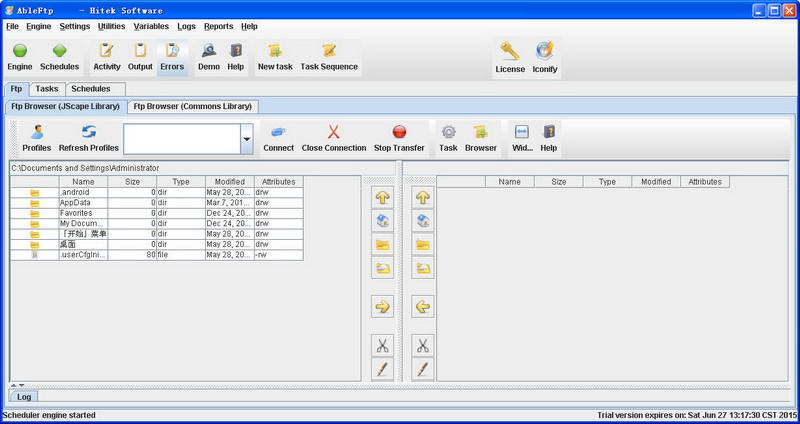The height and width of the screenshot is (424, 800).
Task: Open the License key icon
Action: coord(510,51)
